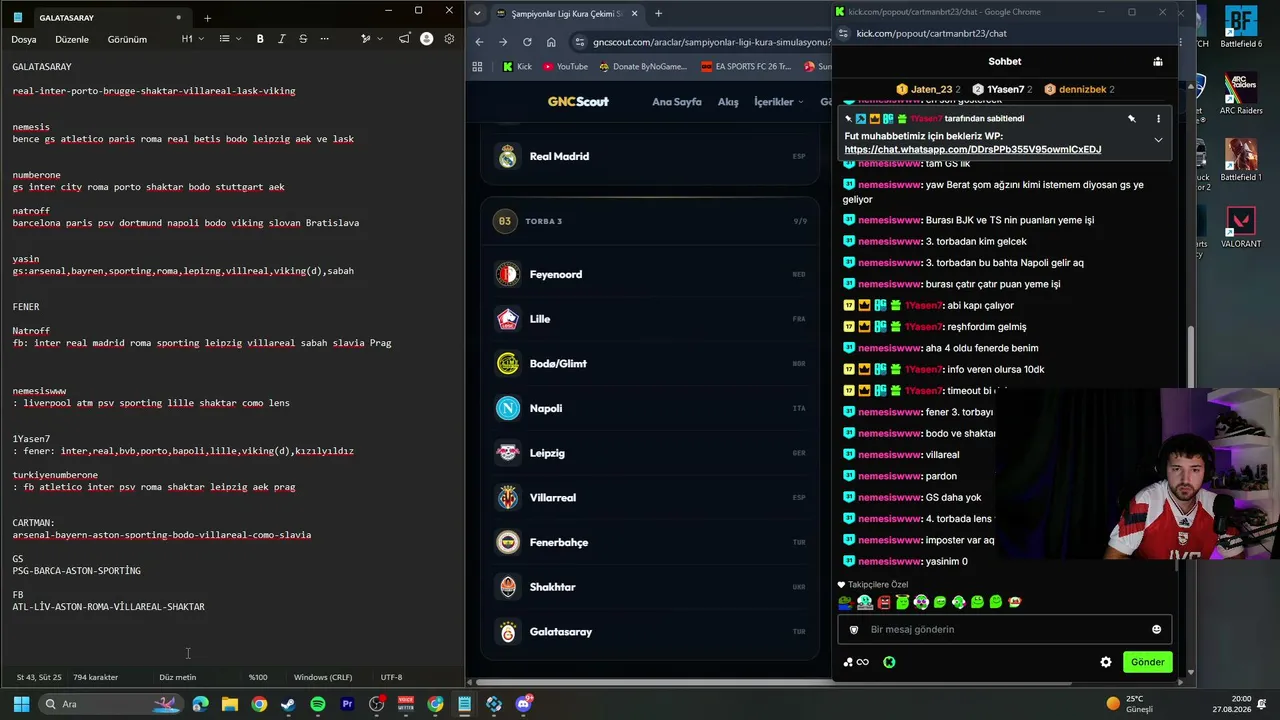
Task: Go to browser home page
Action: pyautogui.click(x=551, y=42)
